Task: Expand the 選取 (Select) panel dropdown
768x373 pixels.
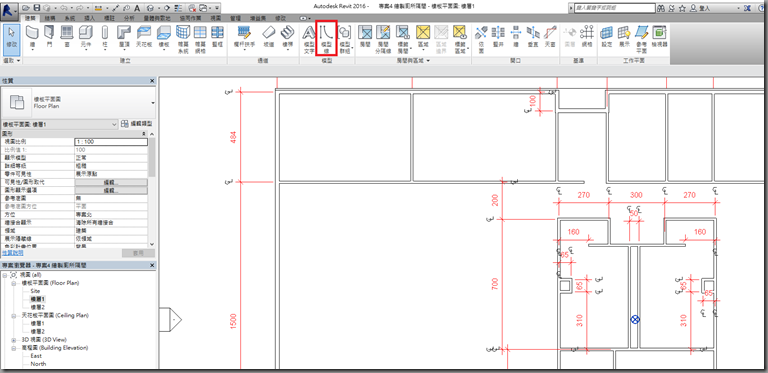Action: (12, 61)
